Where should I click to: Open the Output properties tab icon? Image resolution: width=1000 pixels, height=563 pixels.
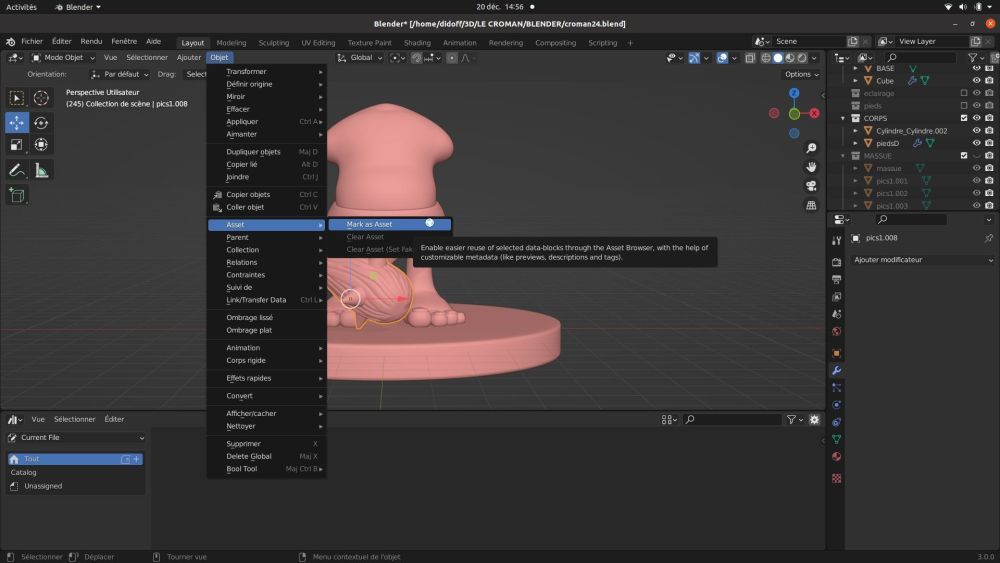click(x=836, y=279)
